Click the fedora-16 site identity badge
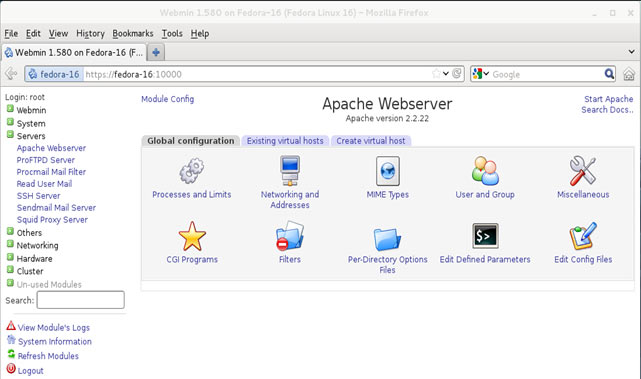 pyautogui.click(x=54, y=74)
